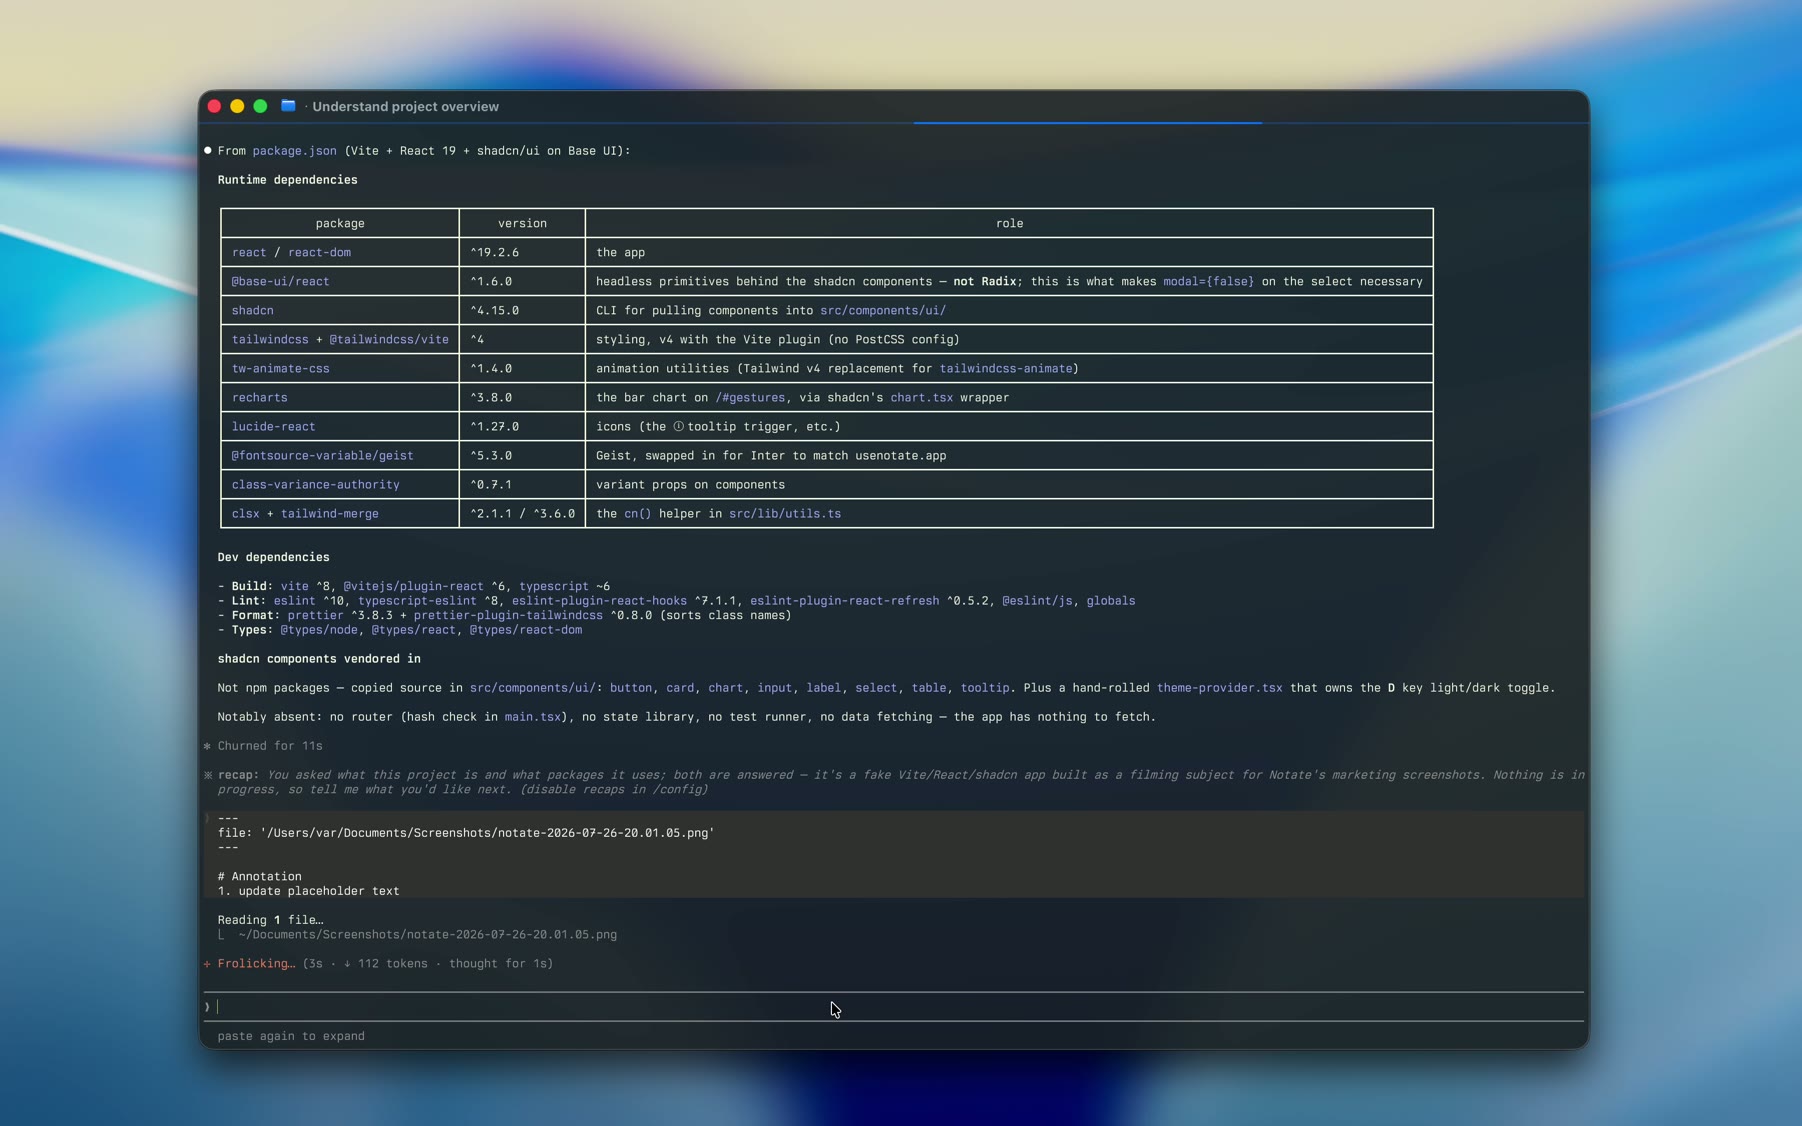
Task: Click version '^0.7.1' cell
Action: tap(491, 485)
